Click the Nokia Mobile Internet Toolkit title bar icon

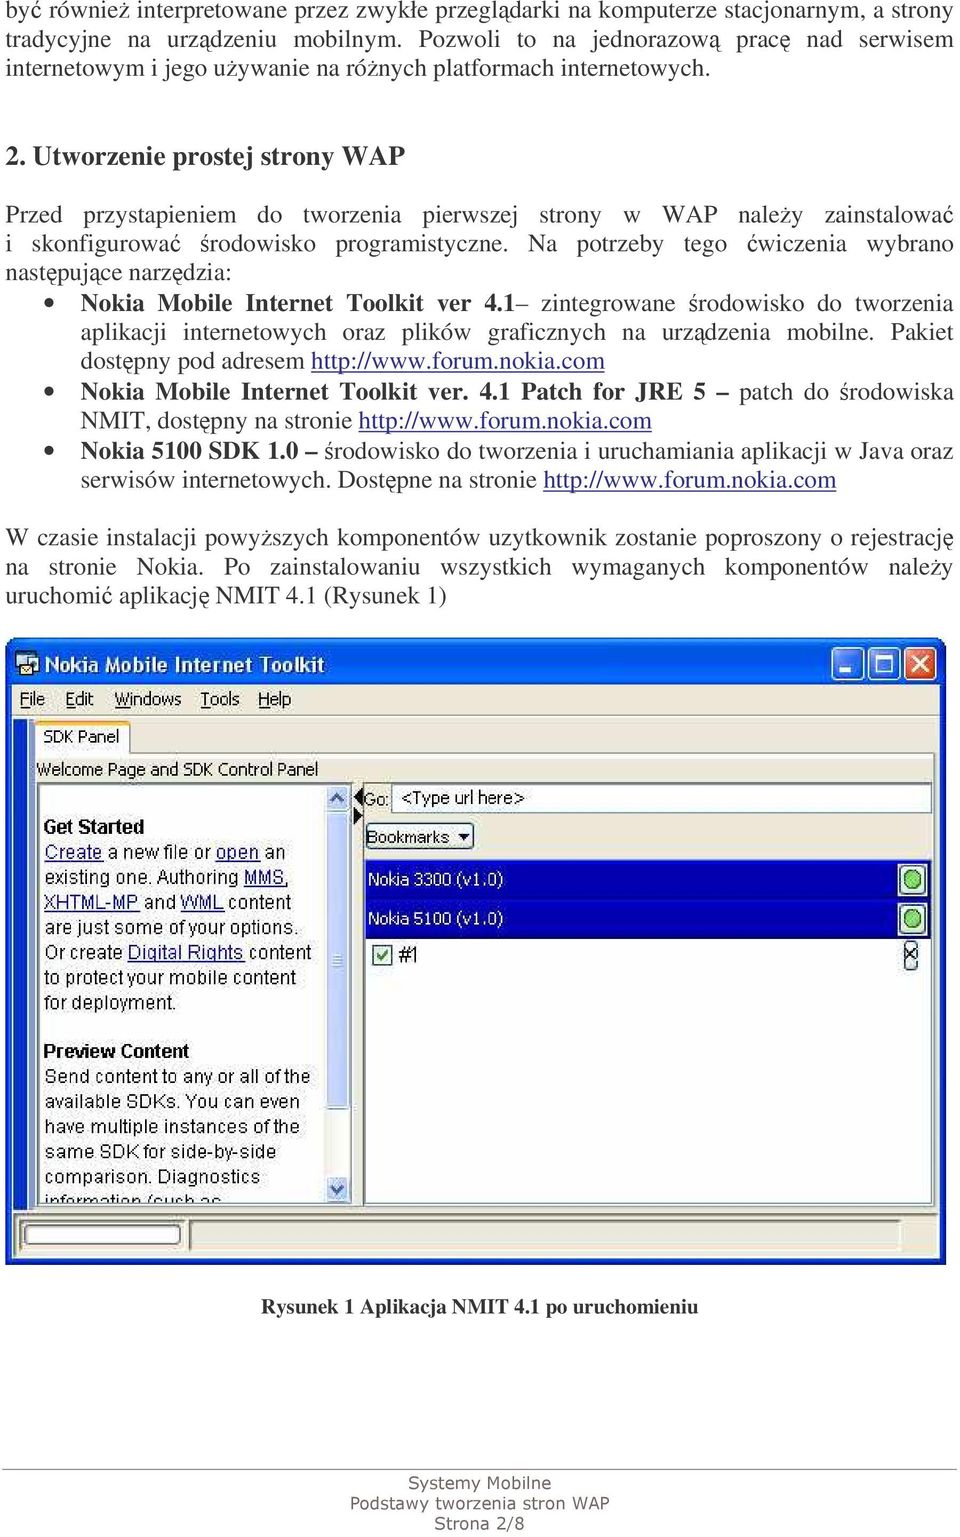(x=28, y=665)
